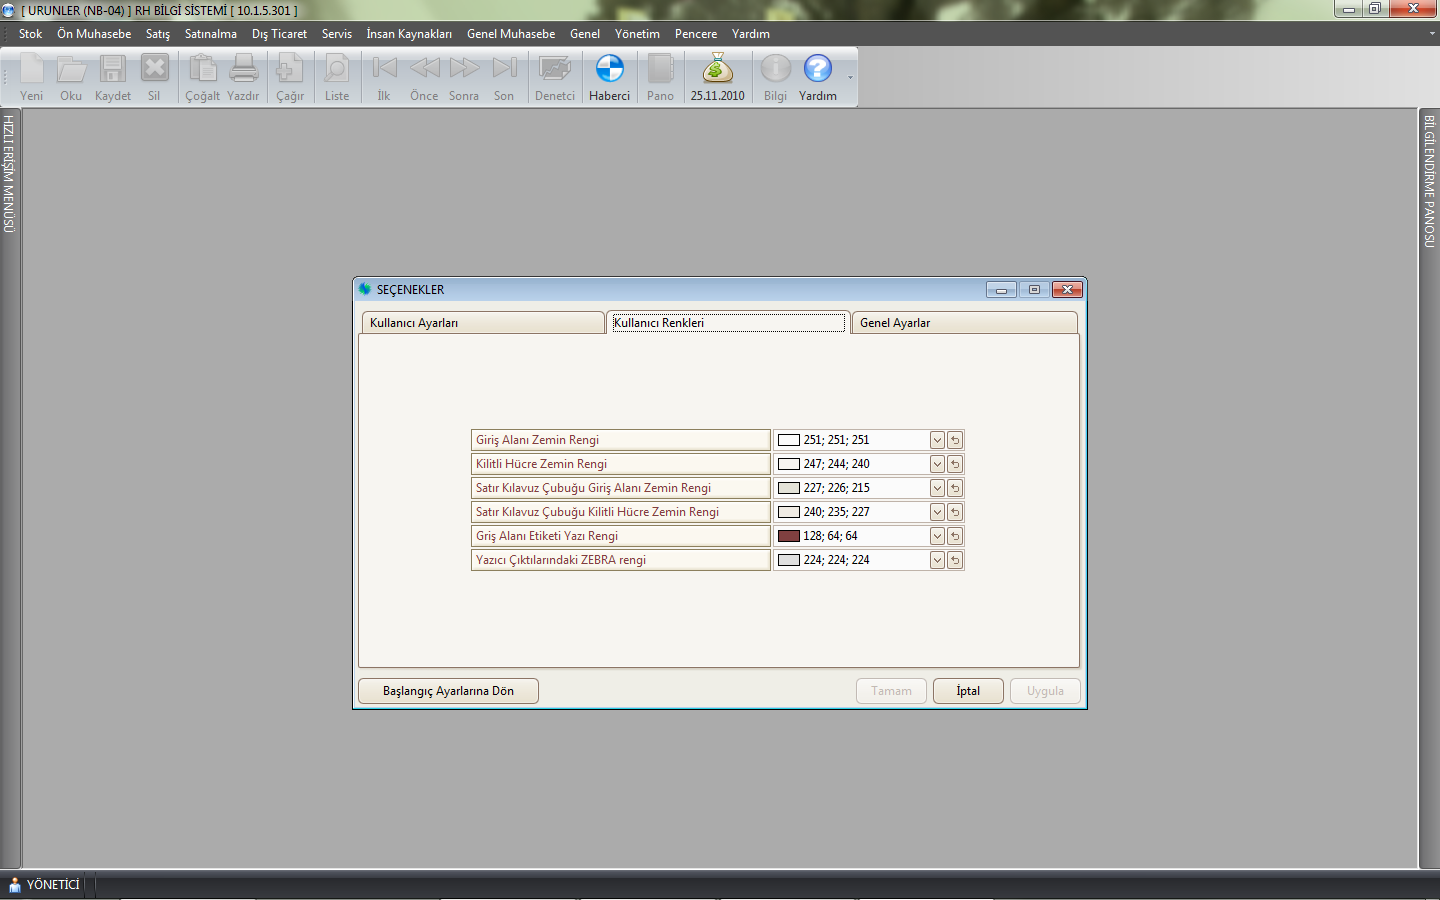
Task: Open the HIZLI ERİŞİM MENÜSÜ side panel
Action: coord(9,175)
